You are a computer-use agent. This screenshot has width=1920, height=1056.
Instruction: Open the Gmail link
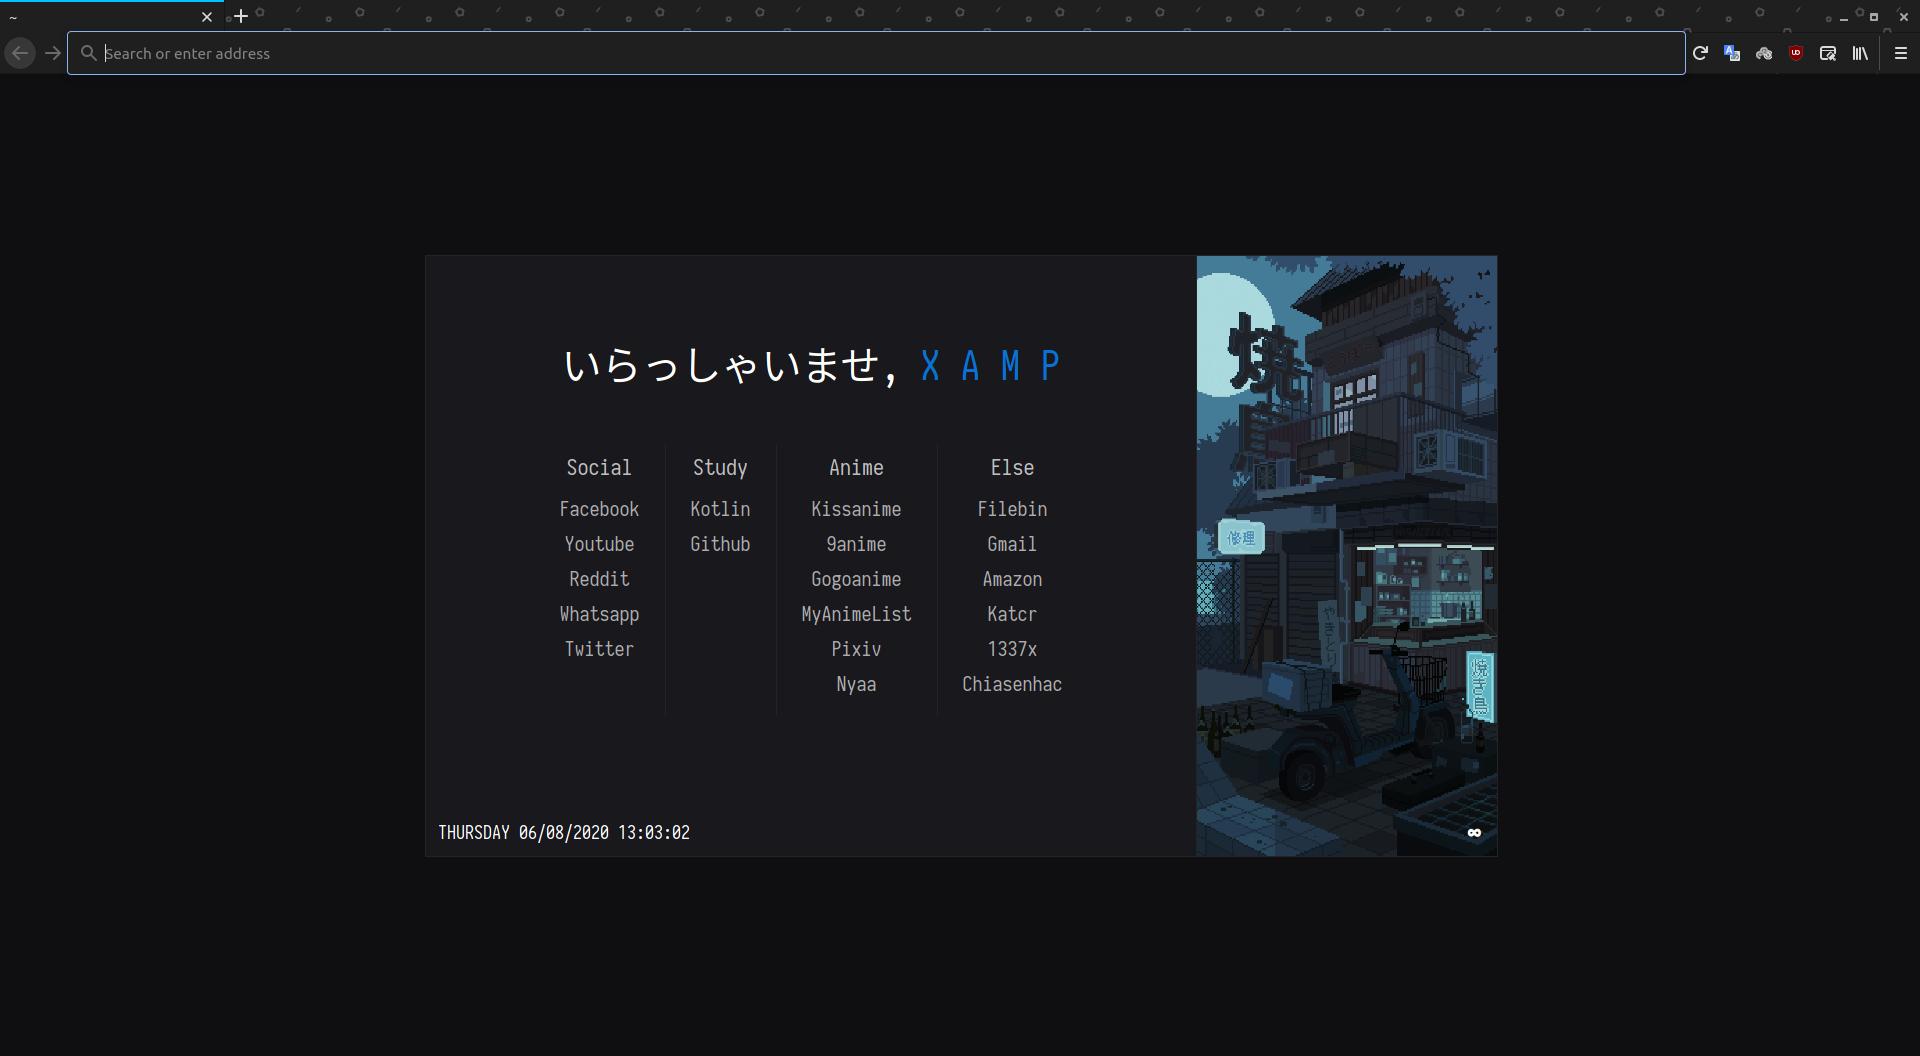coord(1012,544)
